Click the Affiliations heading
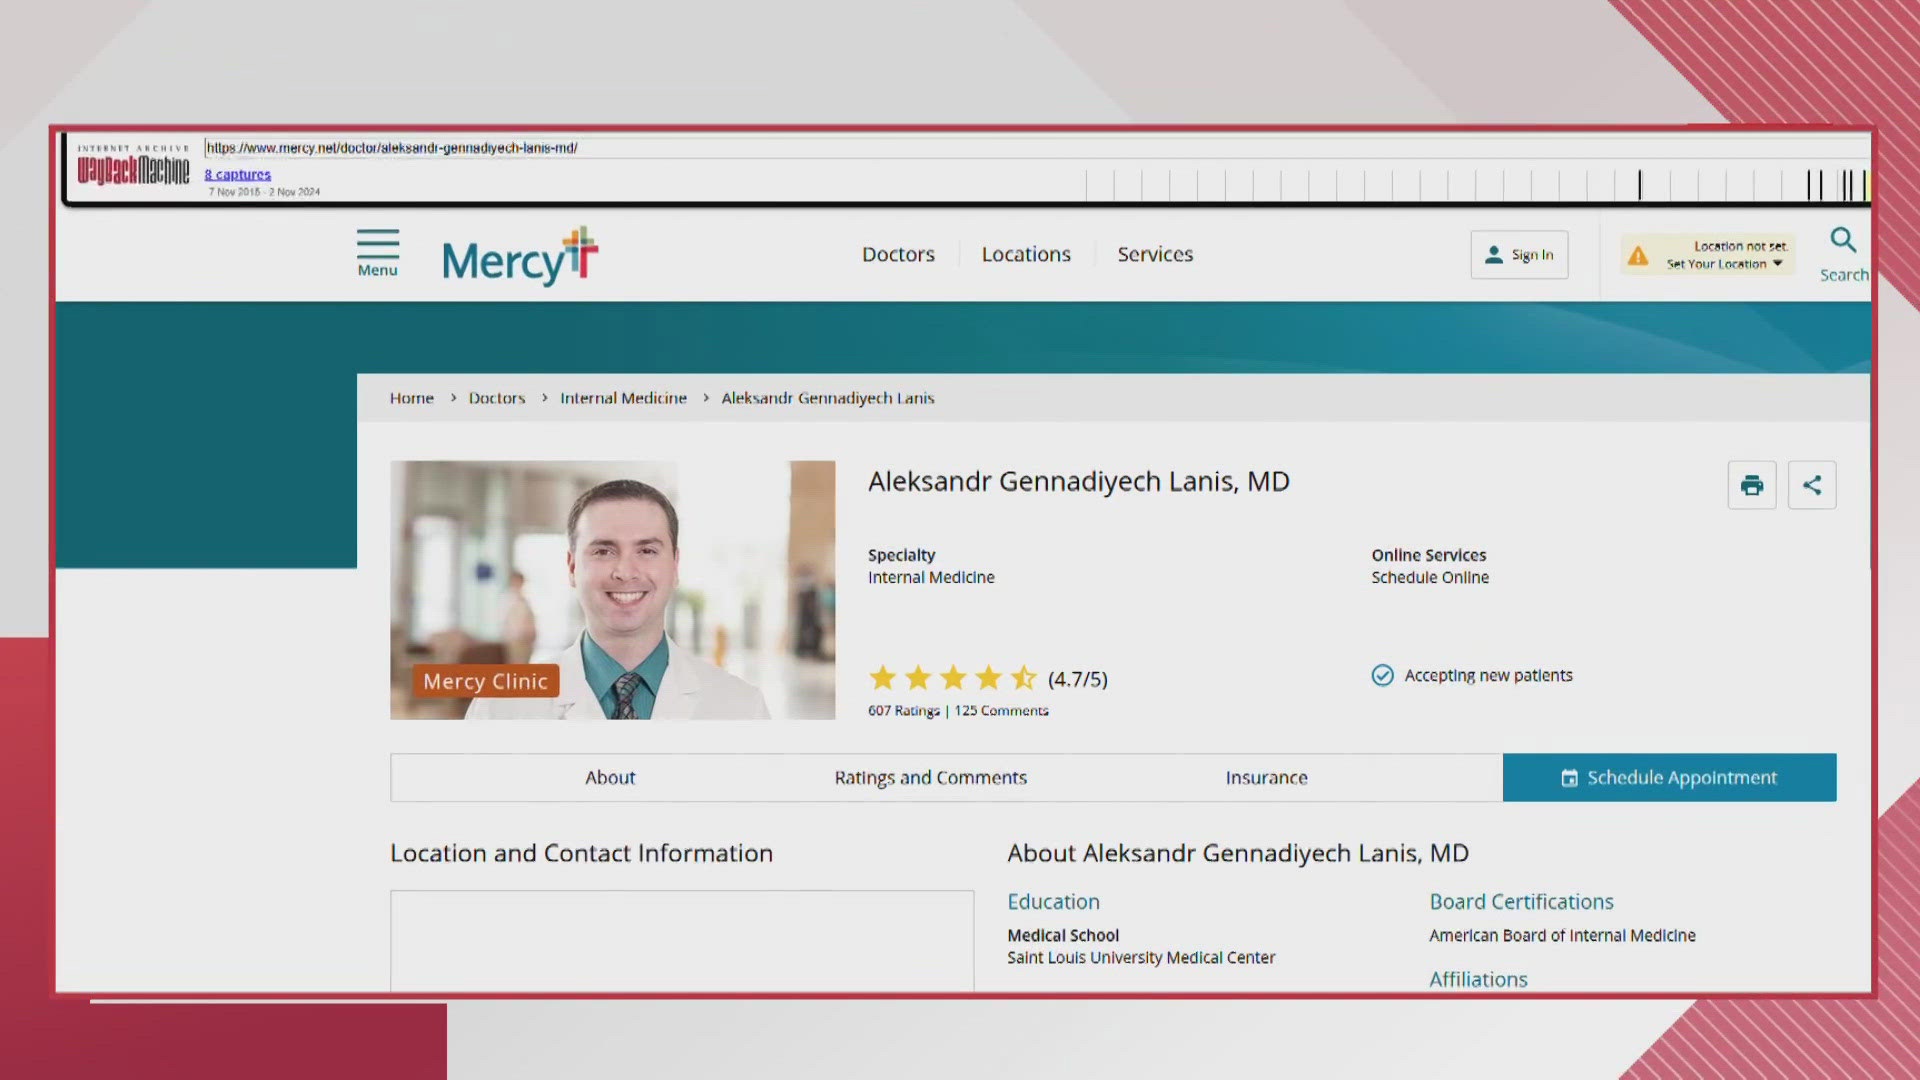 coord(1478,979)
